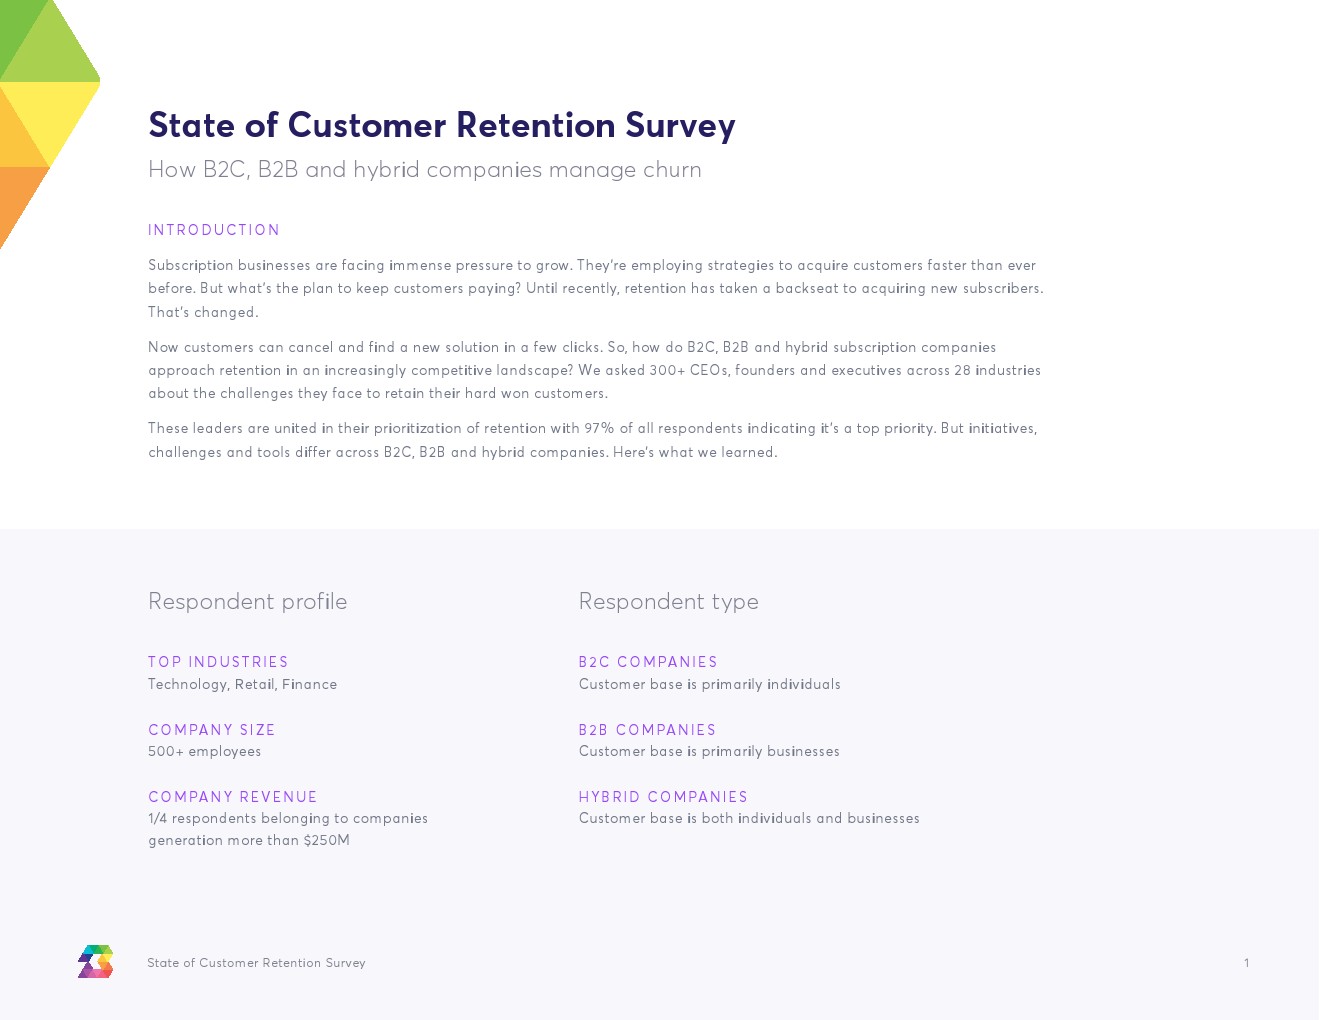Select the HYBRID COMPANIES label
This screenshot has width=1320, height=1020.
(x=663, y=797)
